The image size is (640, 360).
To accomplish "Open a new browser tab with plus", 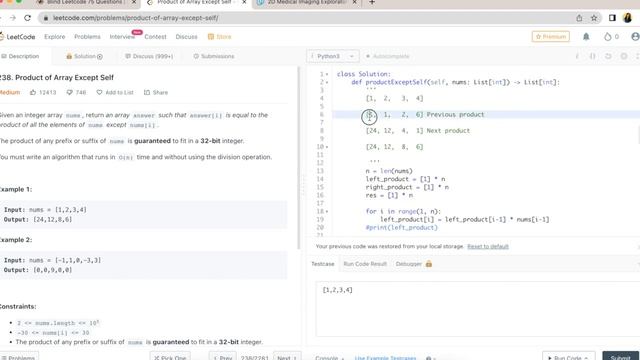I will click(x=372, y=2).
